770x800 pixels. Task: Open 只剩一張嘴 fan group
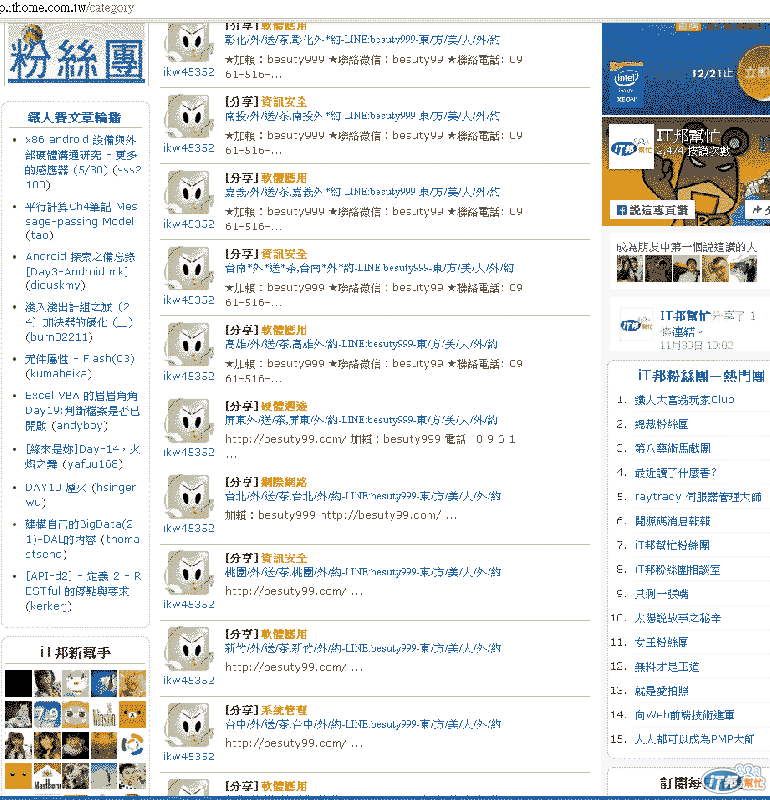(661, 594)
